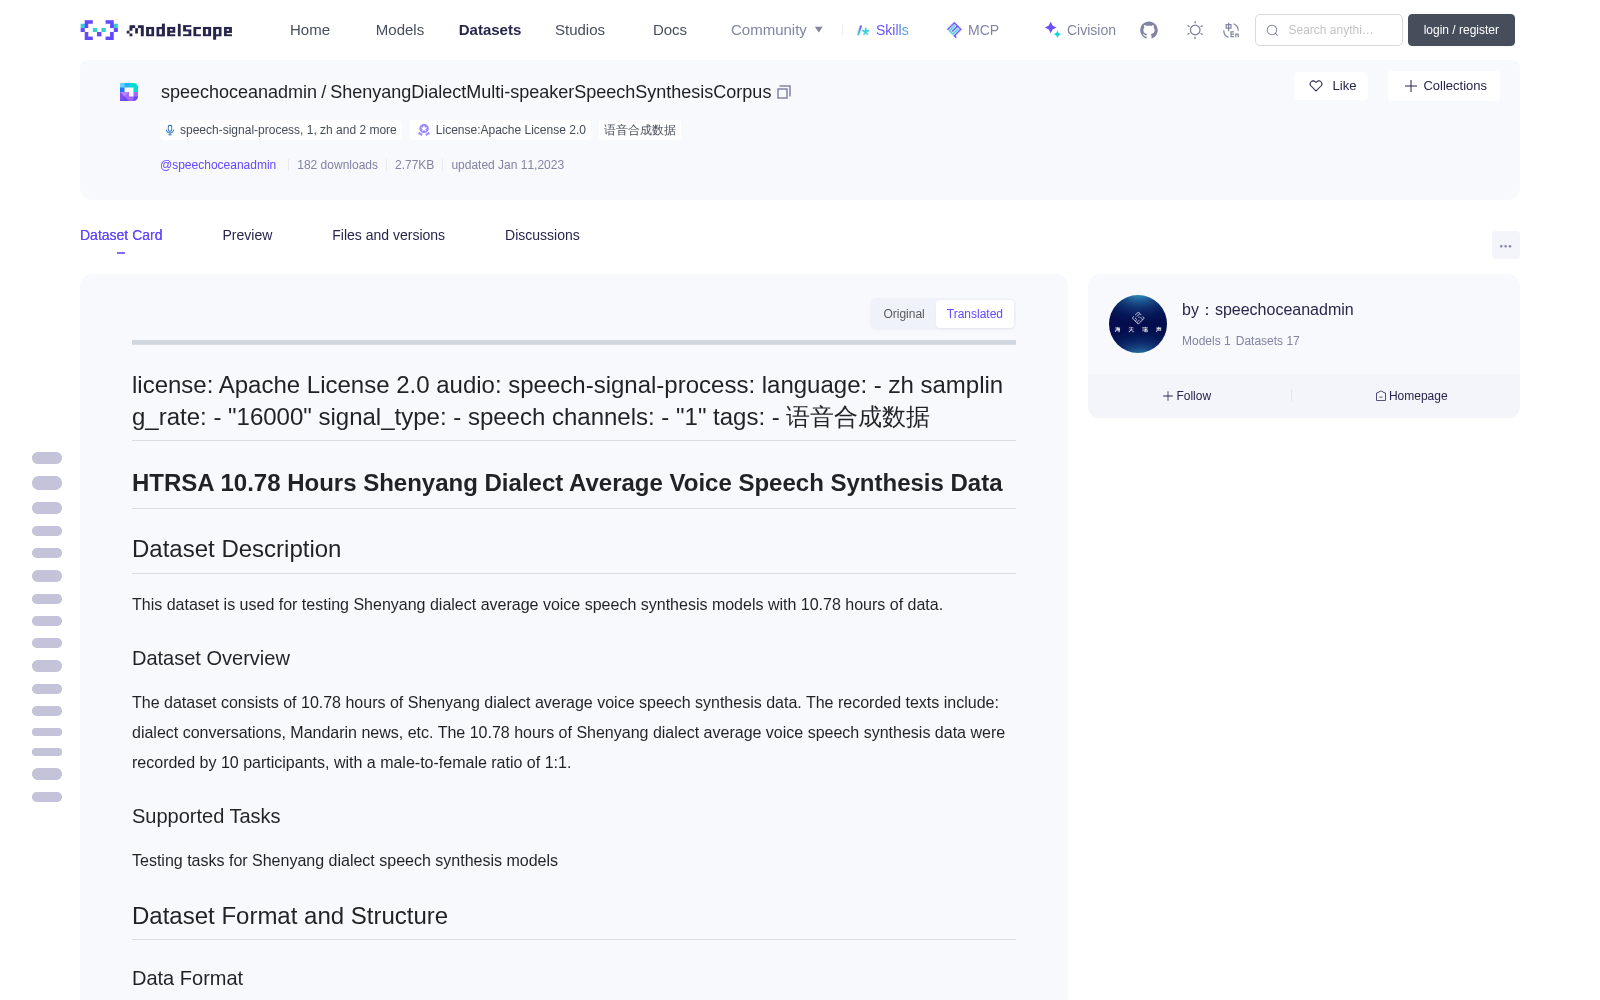Click the speechoceanadmin round avatar
Image resolution: width=1600 pixels, height=1000 pixels.
coord(1138,324)
